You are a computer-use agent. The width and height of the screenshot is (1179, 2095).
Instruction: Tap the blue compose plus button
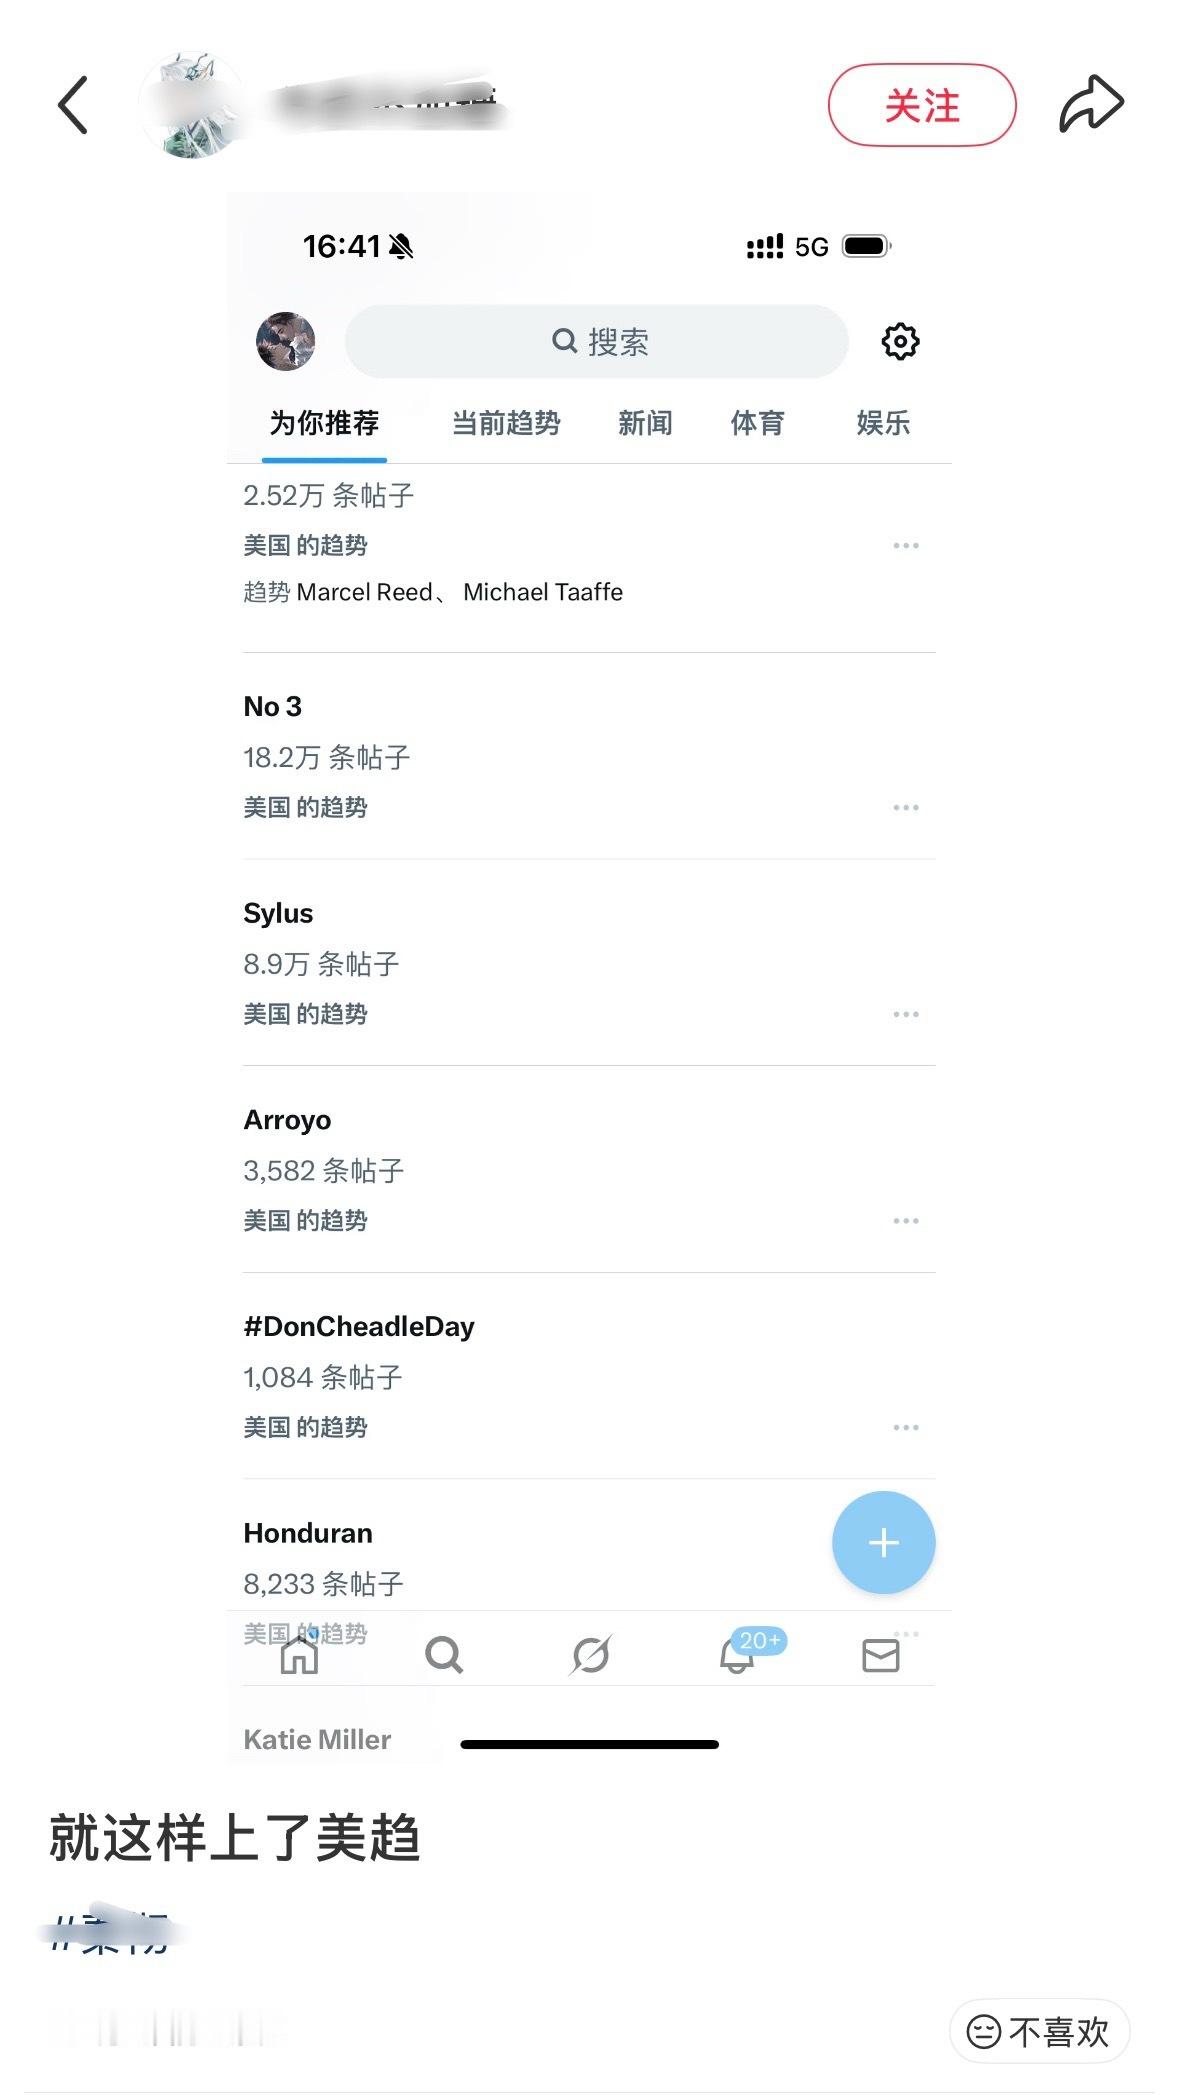(883, 1542)
